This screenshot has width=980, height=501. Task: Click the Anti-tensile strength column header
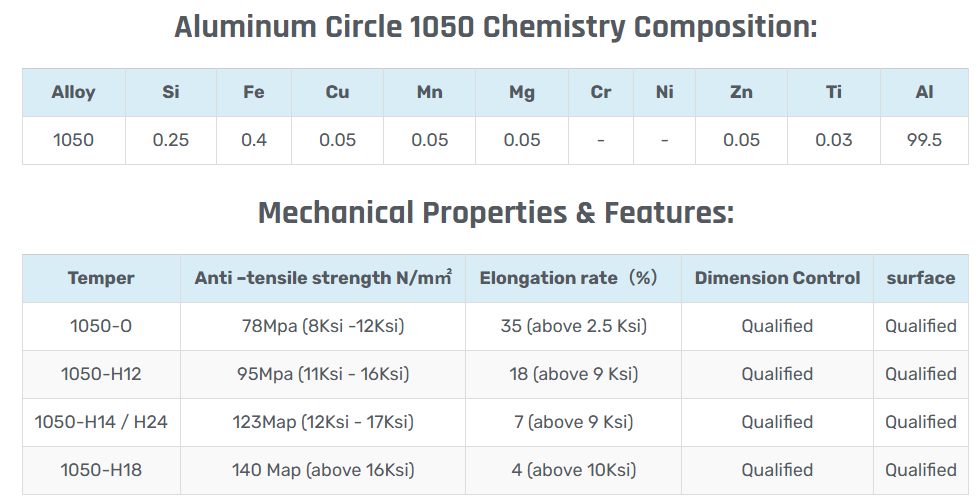coord(323,278)
